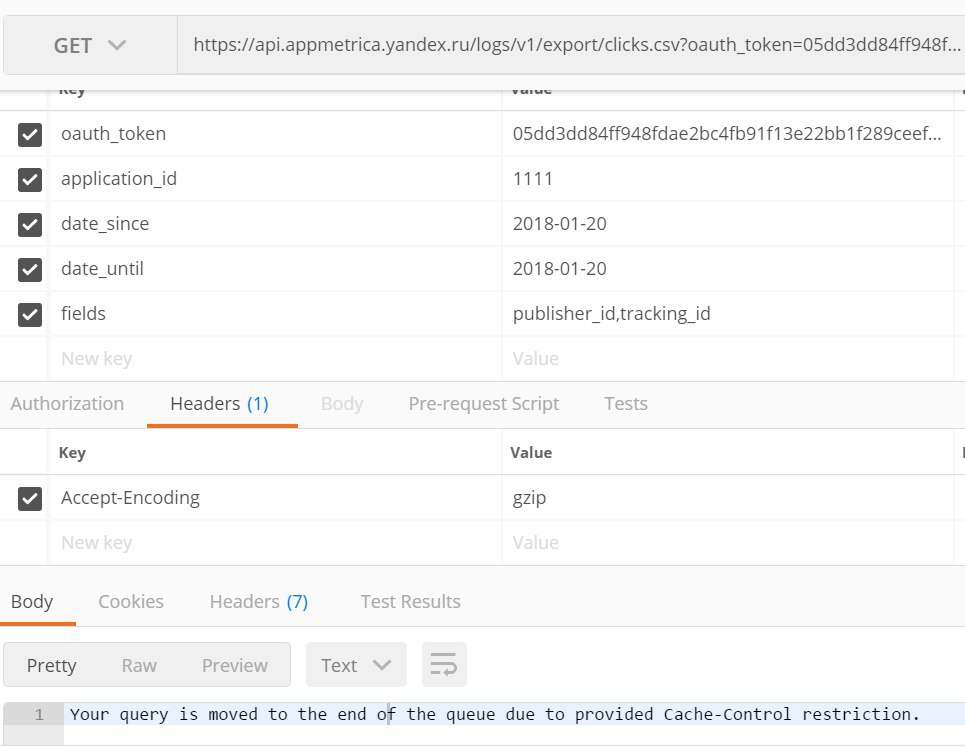This screenshot has height=747, width=965.
Task: Click line number 1 in response gutter
Action: pos(39,714)
